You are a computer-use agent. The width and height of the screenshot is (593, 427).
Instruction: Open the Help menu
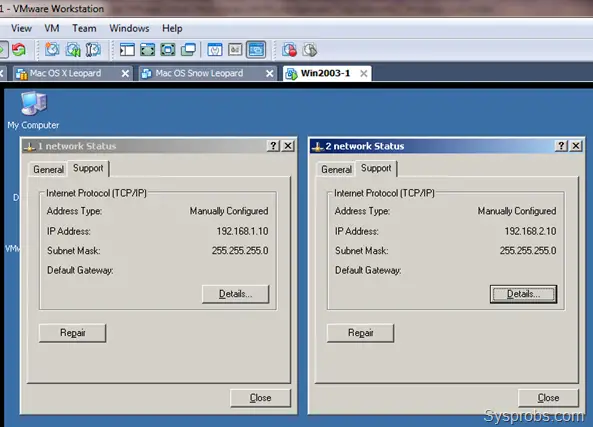tap(172, 28)
